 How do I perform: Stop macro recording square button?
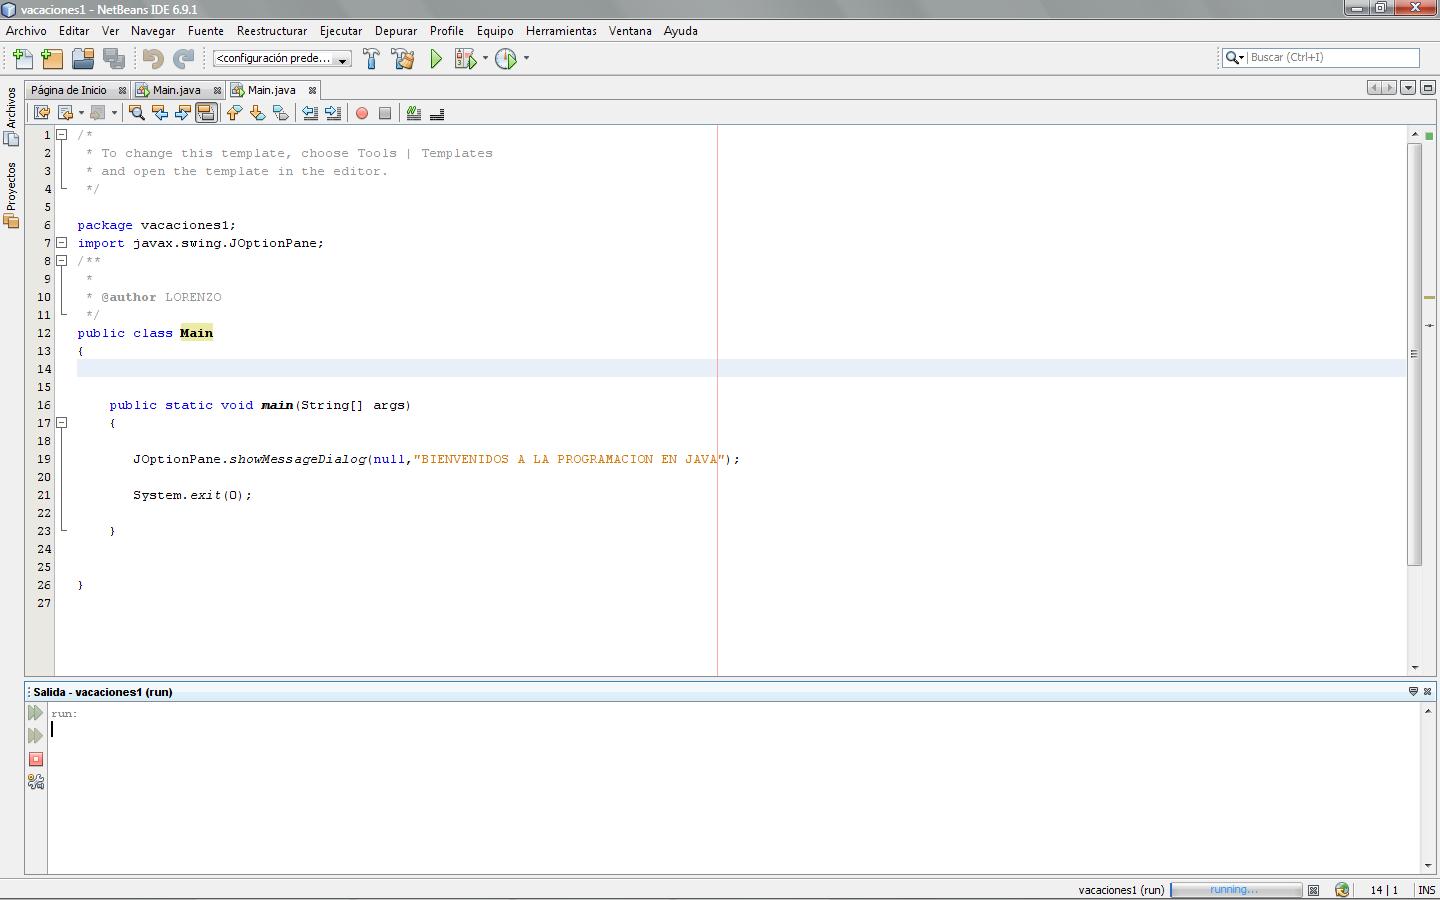coord(385,113)
